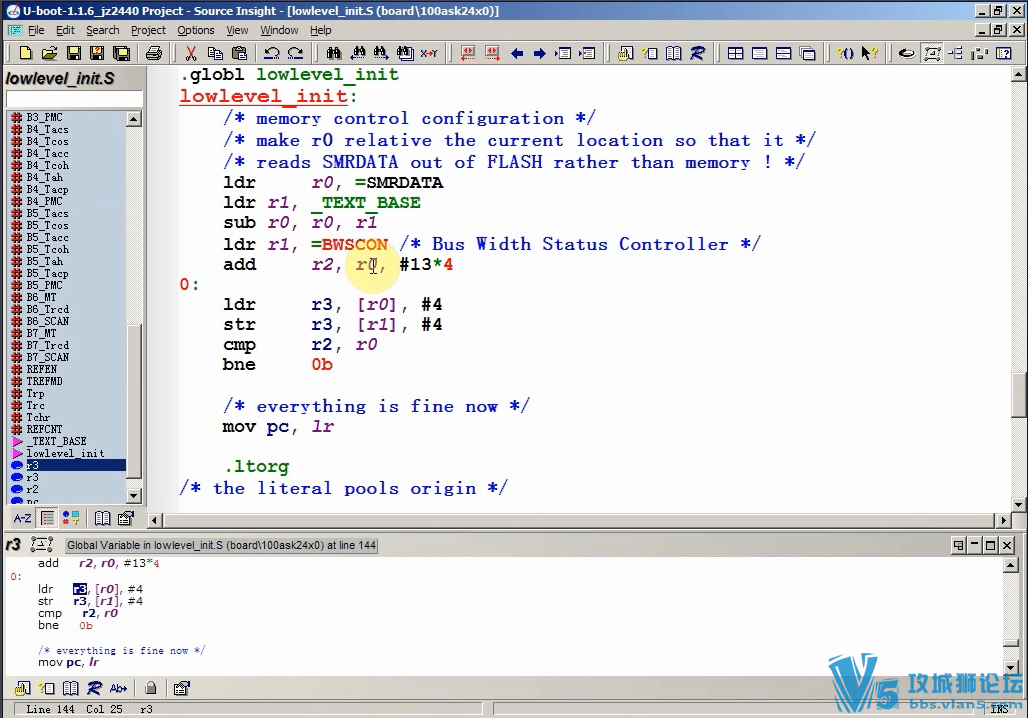Image resolution: width=1028 pixels, height=718 pixels.
Task: Click Ab rename icon in context toolbar
Action: [119, 688]
